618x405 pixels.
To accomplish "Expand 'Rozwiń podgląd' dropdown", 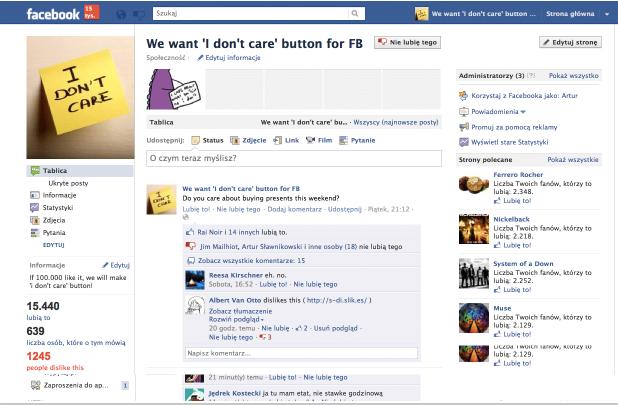I will [236, 320].
